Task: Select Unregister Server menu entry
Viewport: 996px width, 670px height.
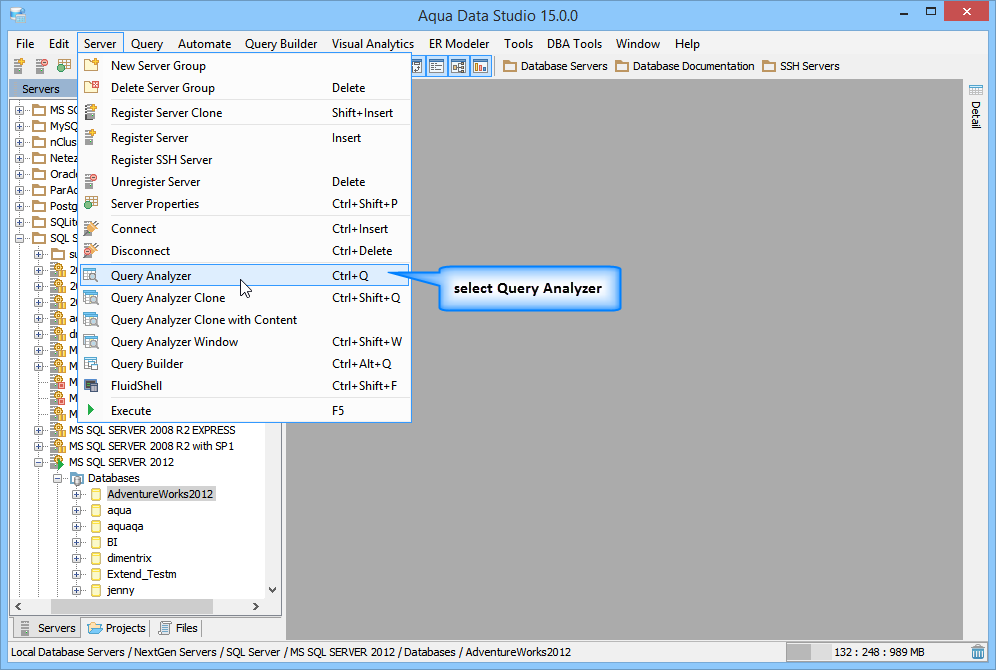Action: tap(245, 182)
